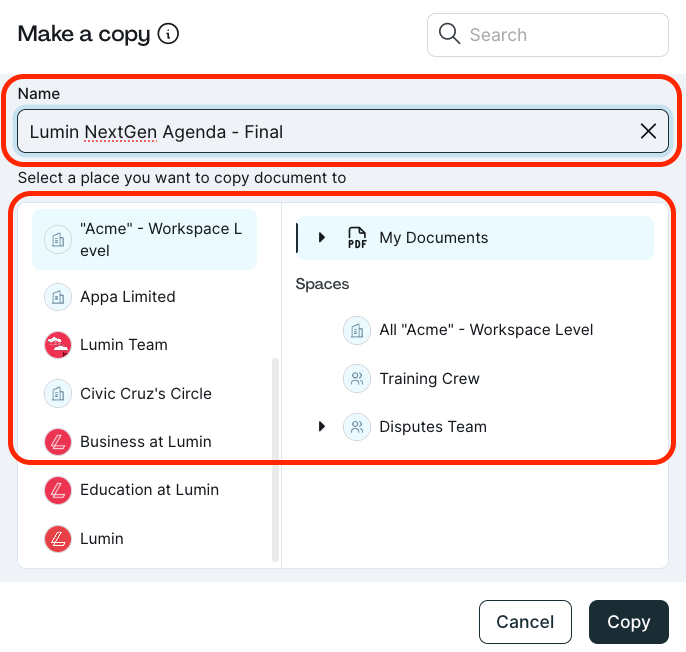Click the info icon beside Make a copy
This screenshot has height=652, width=686.
click(x=168, y=34)
